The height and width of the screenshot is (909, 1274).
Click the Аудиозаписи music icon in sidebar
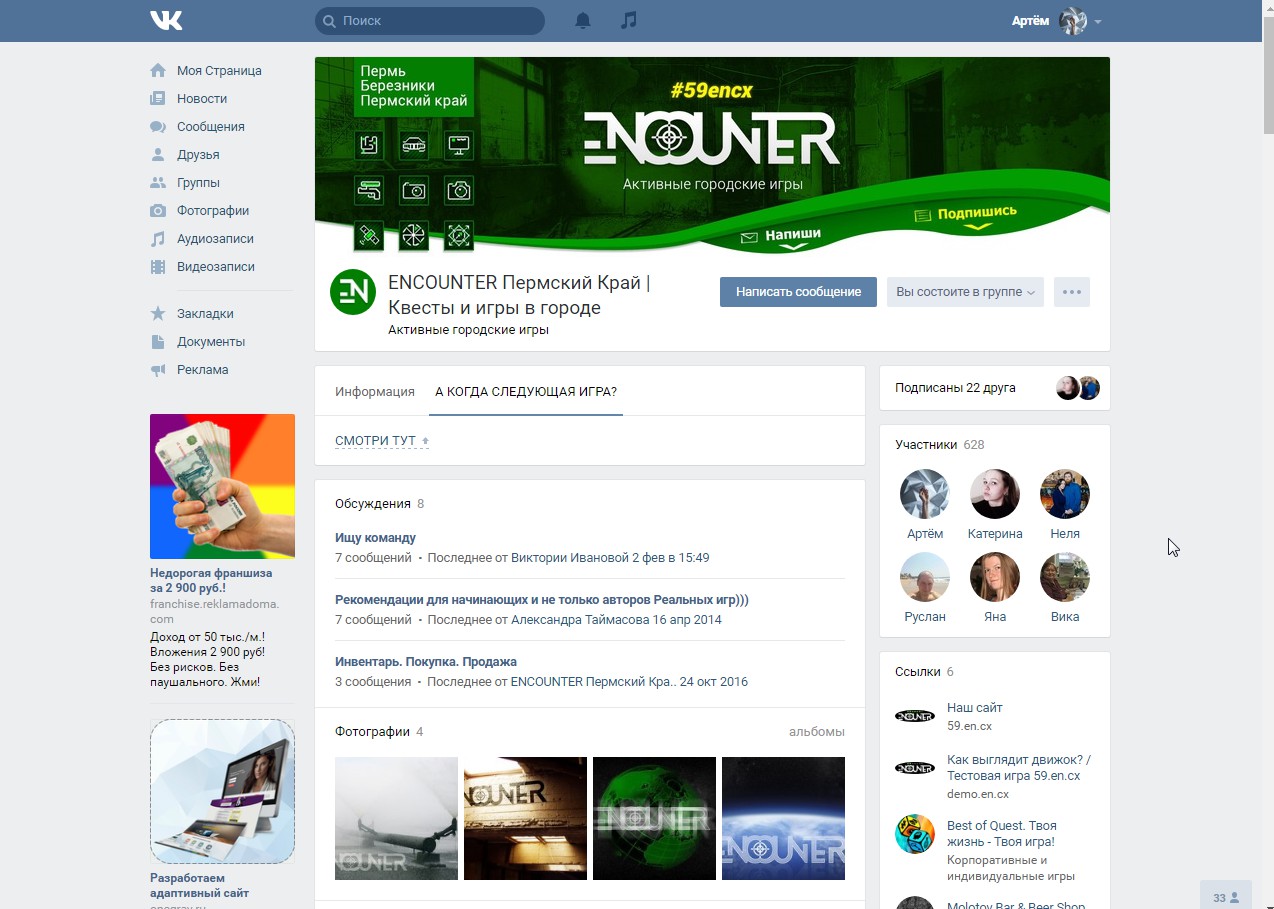click(x=158, y=239)
